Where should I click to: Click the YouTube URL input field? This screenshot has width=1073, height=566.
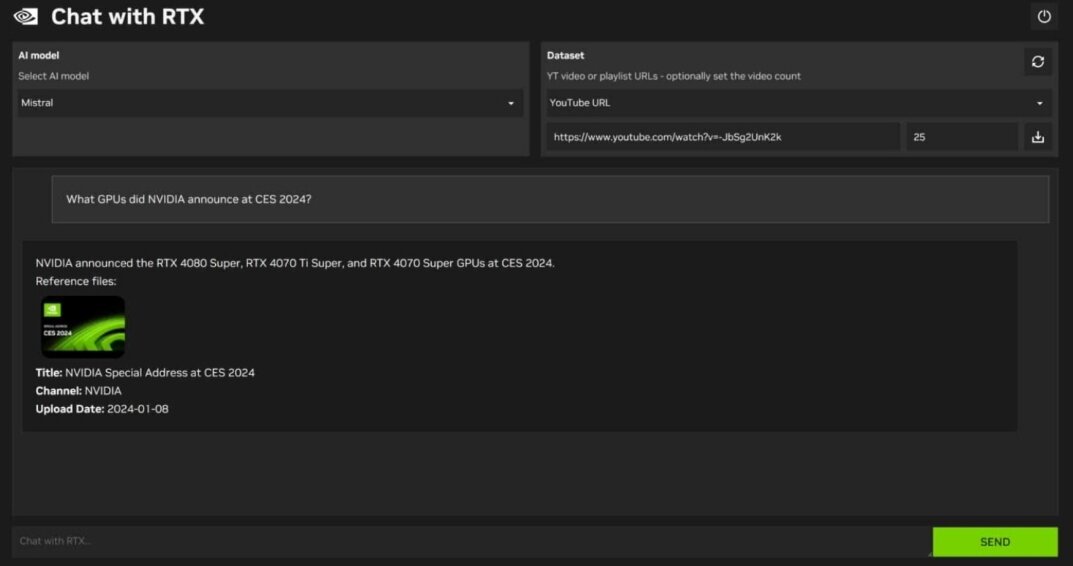point(723,137)
